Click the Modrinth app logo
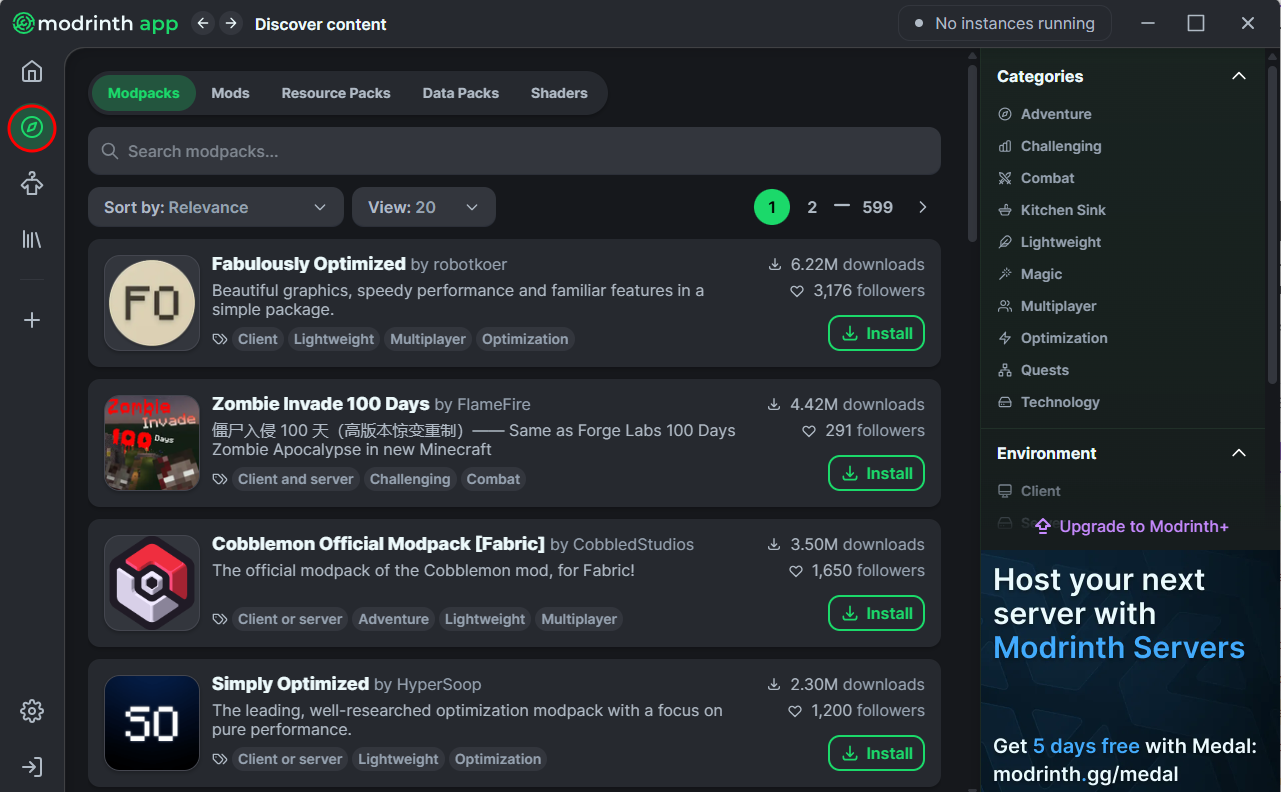The width and height of the screenshot is (1281, 792). pyautogui.click(x=95, y=23)
